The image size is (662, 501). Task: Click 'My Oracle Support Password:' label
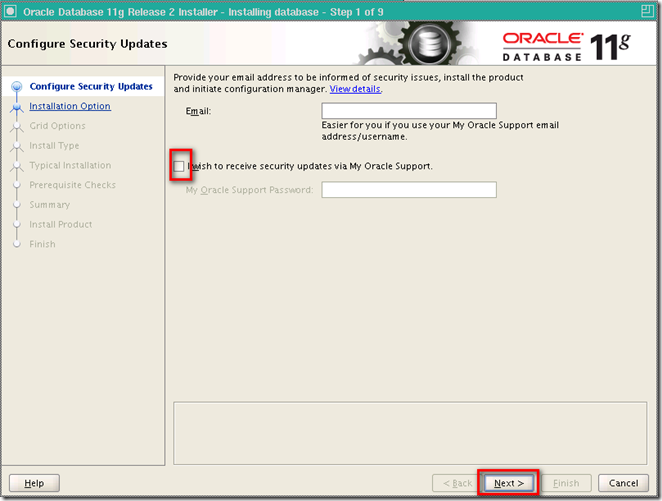click(249, 190)
